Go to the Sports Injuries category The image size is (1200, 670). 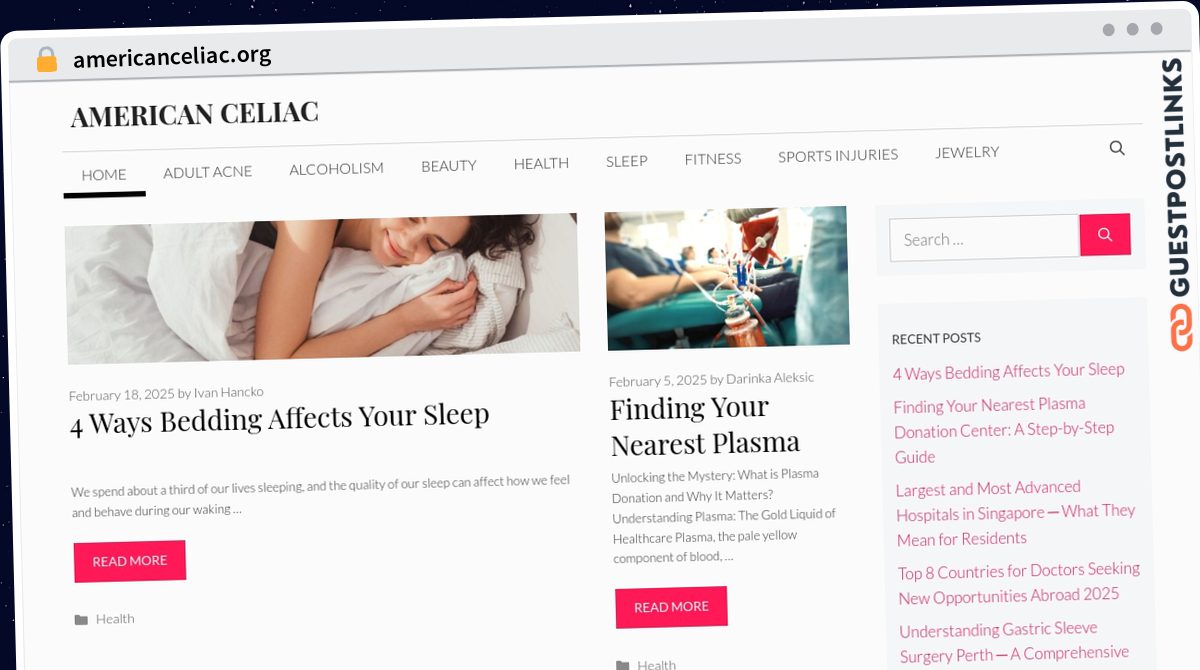[838, 155]
